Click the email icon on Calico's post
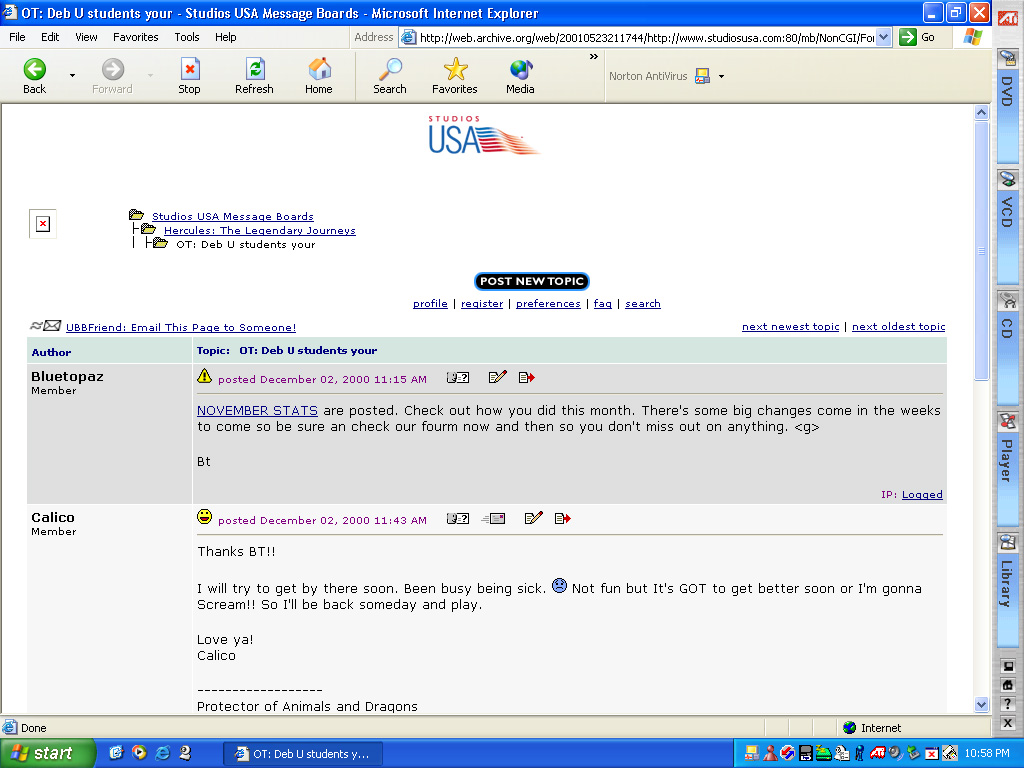The height and width of the screenshot is (768, 1024). click(493, 519)
